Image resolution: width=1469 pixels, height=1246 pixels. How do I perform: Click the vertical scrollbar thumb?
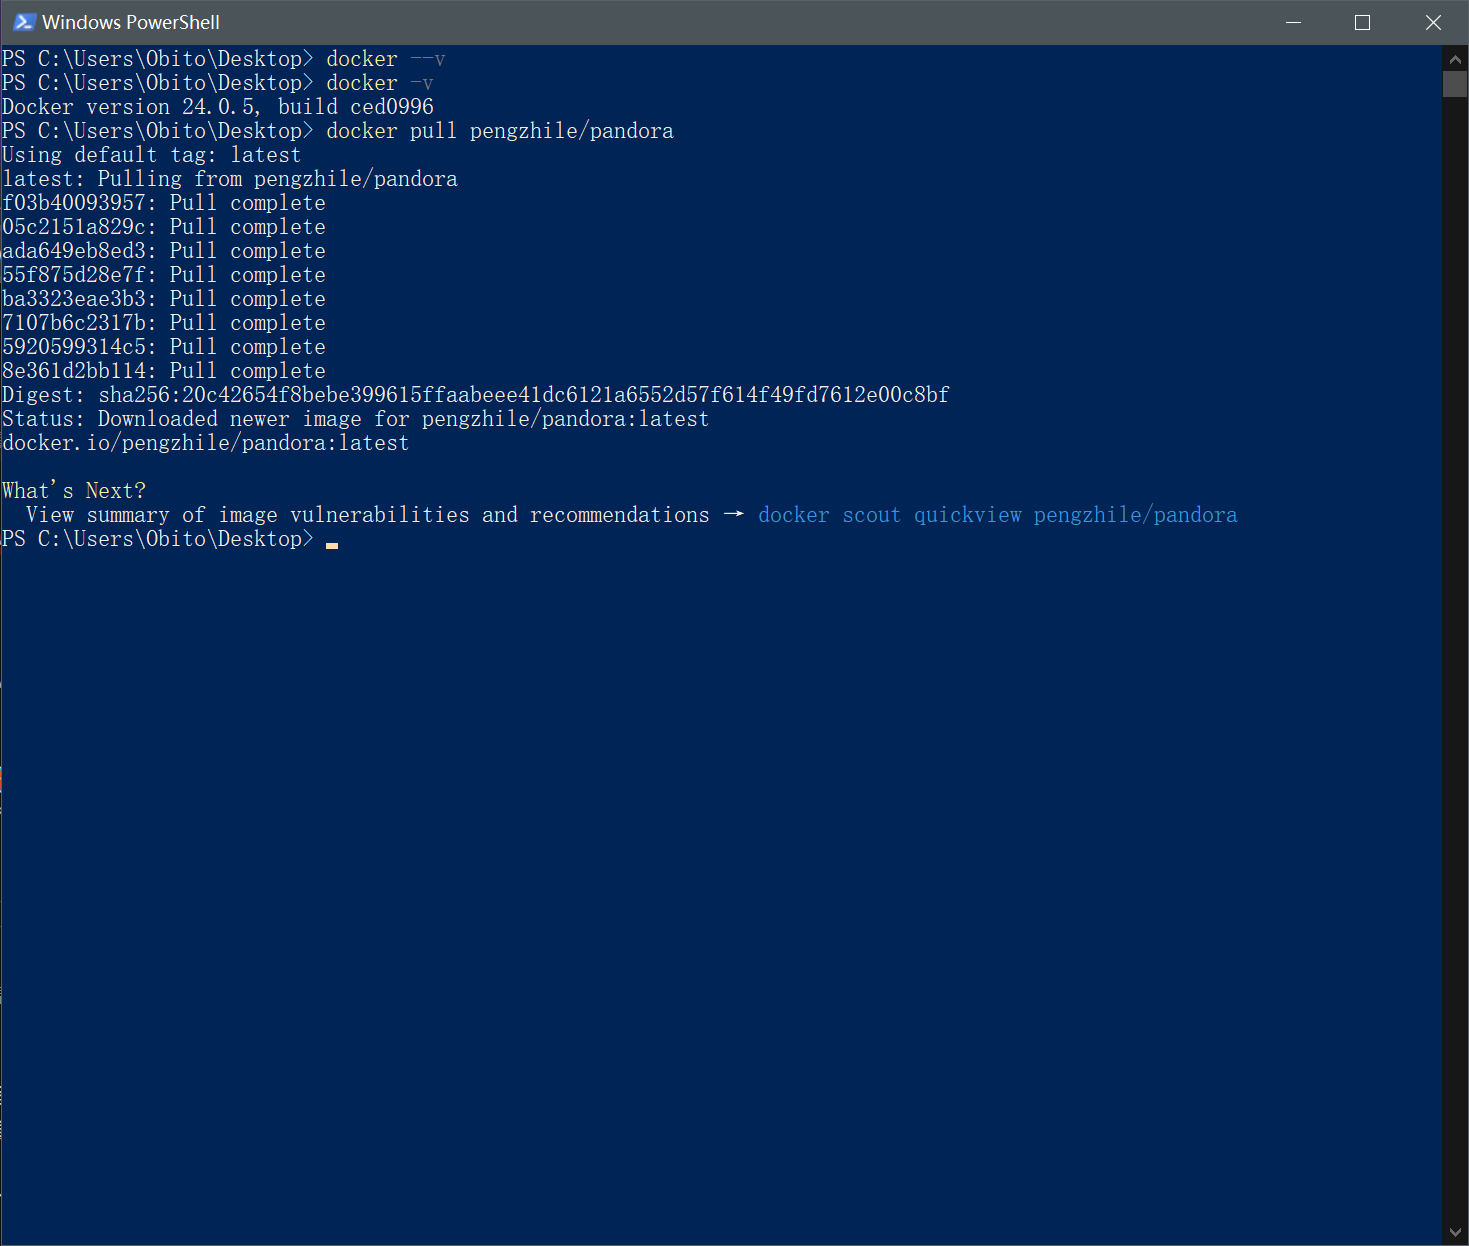pos(1455,84)
